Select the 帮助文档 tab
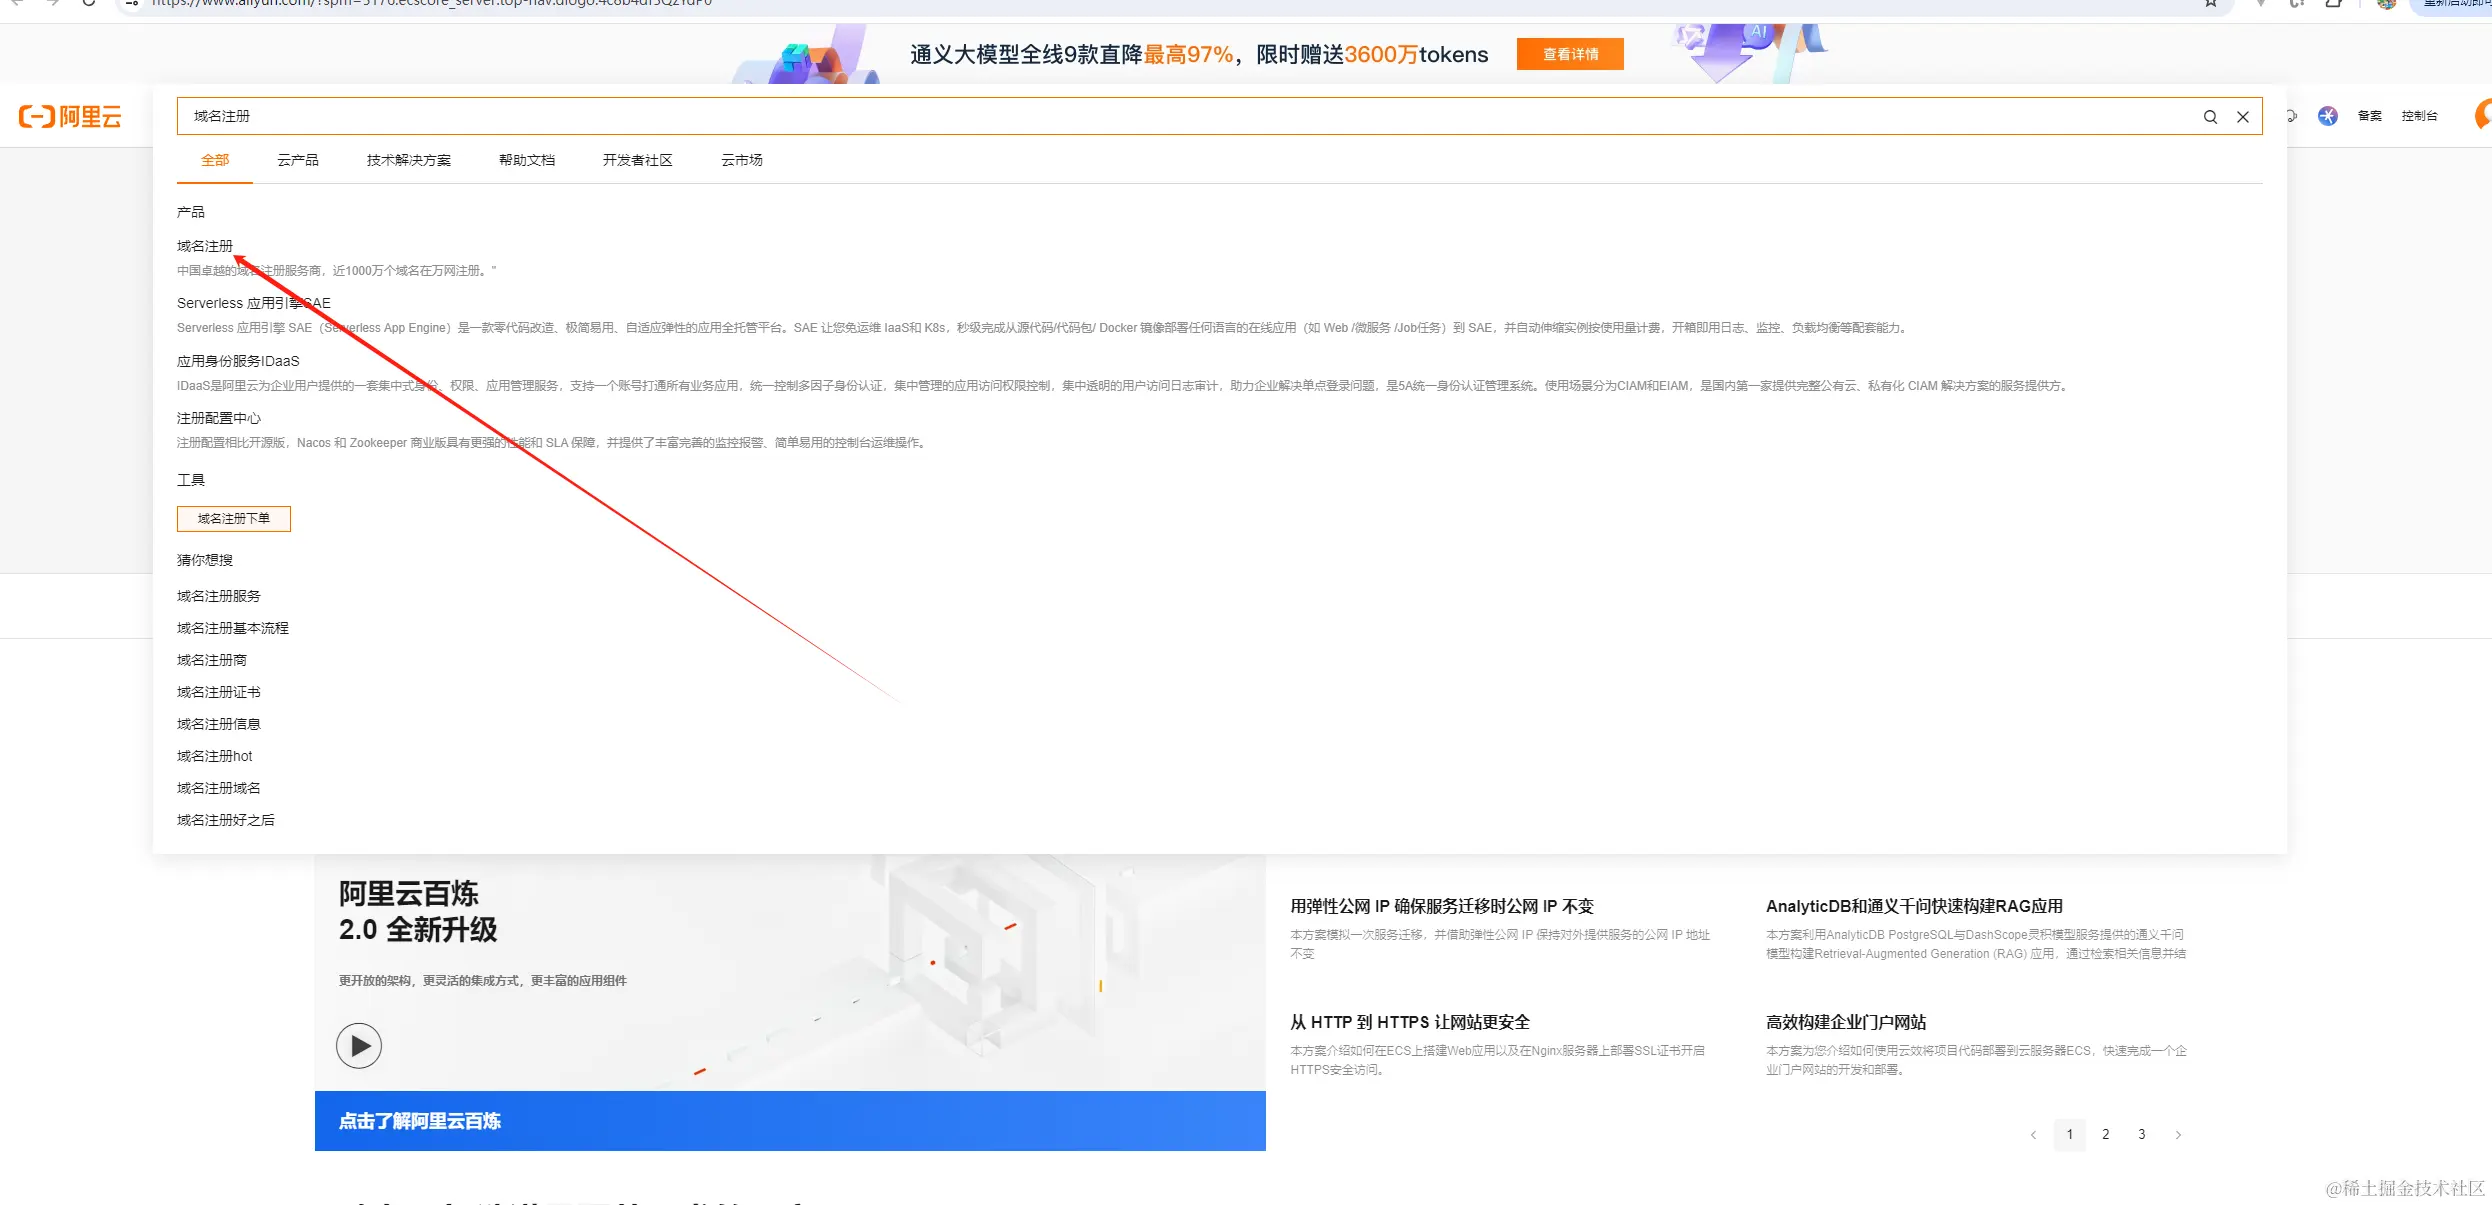This screenshot has width=2492, height=1205. 527,160
